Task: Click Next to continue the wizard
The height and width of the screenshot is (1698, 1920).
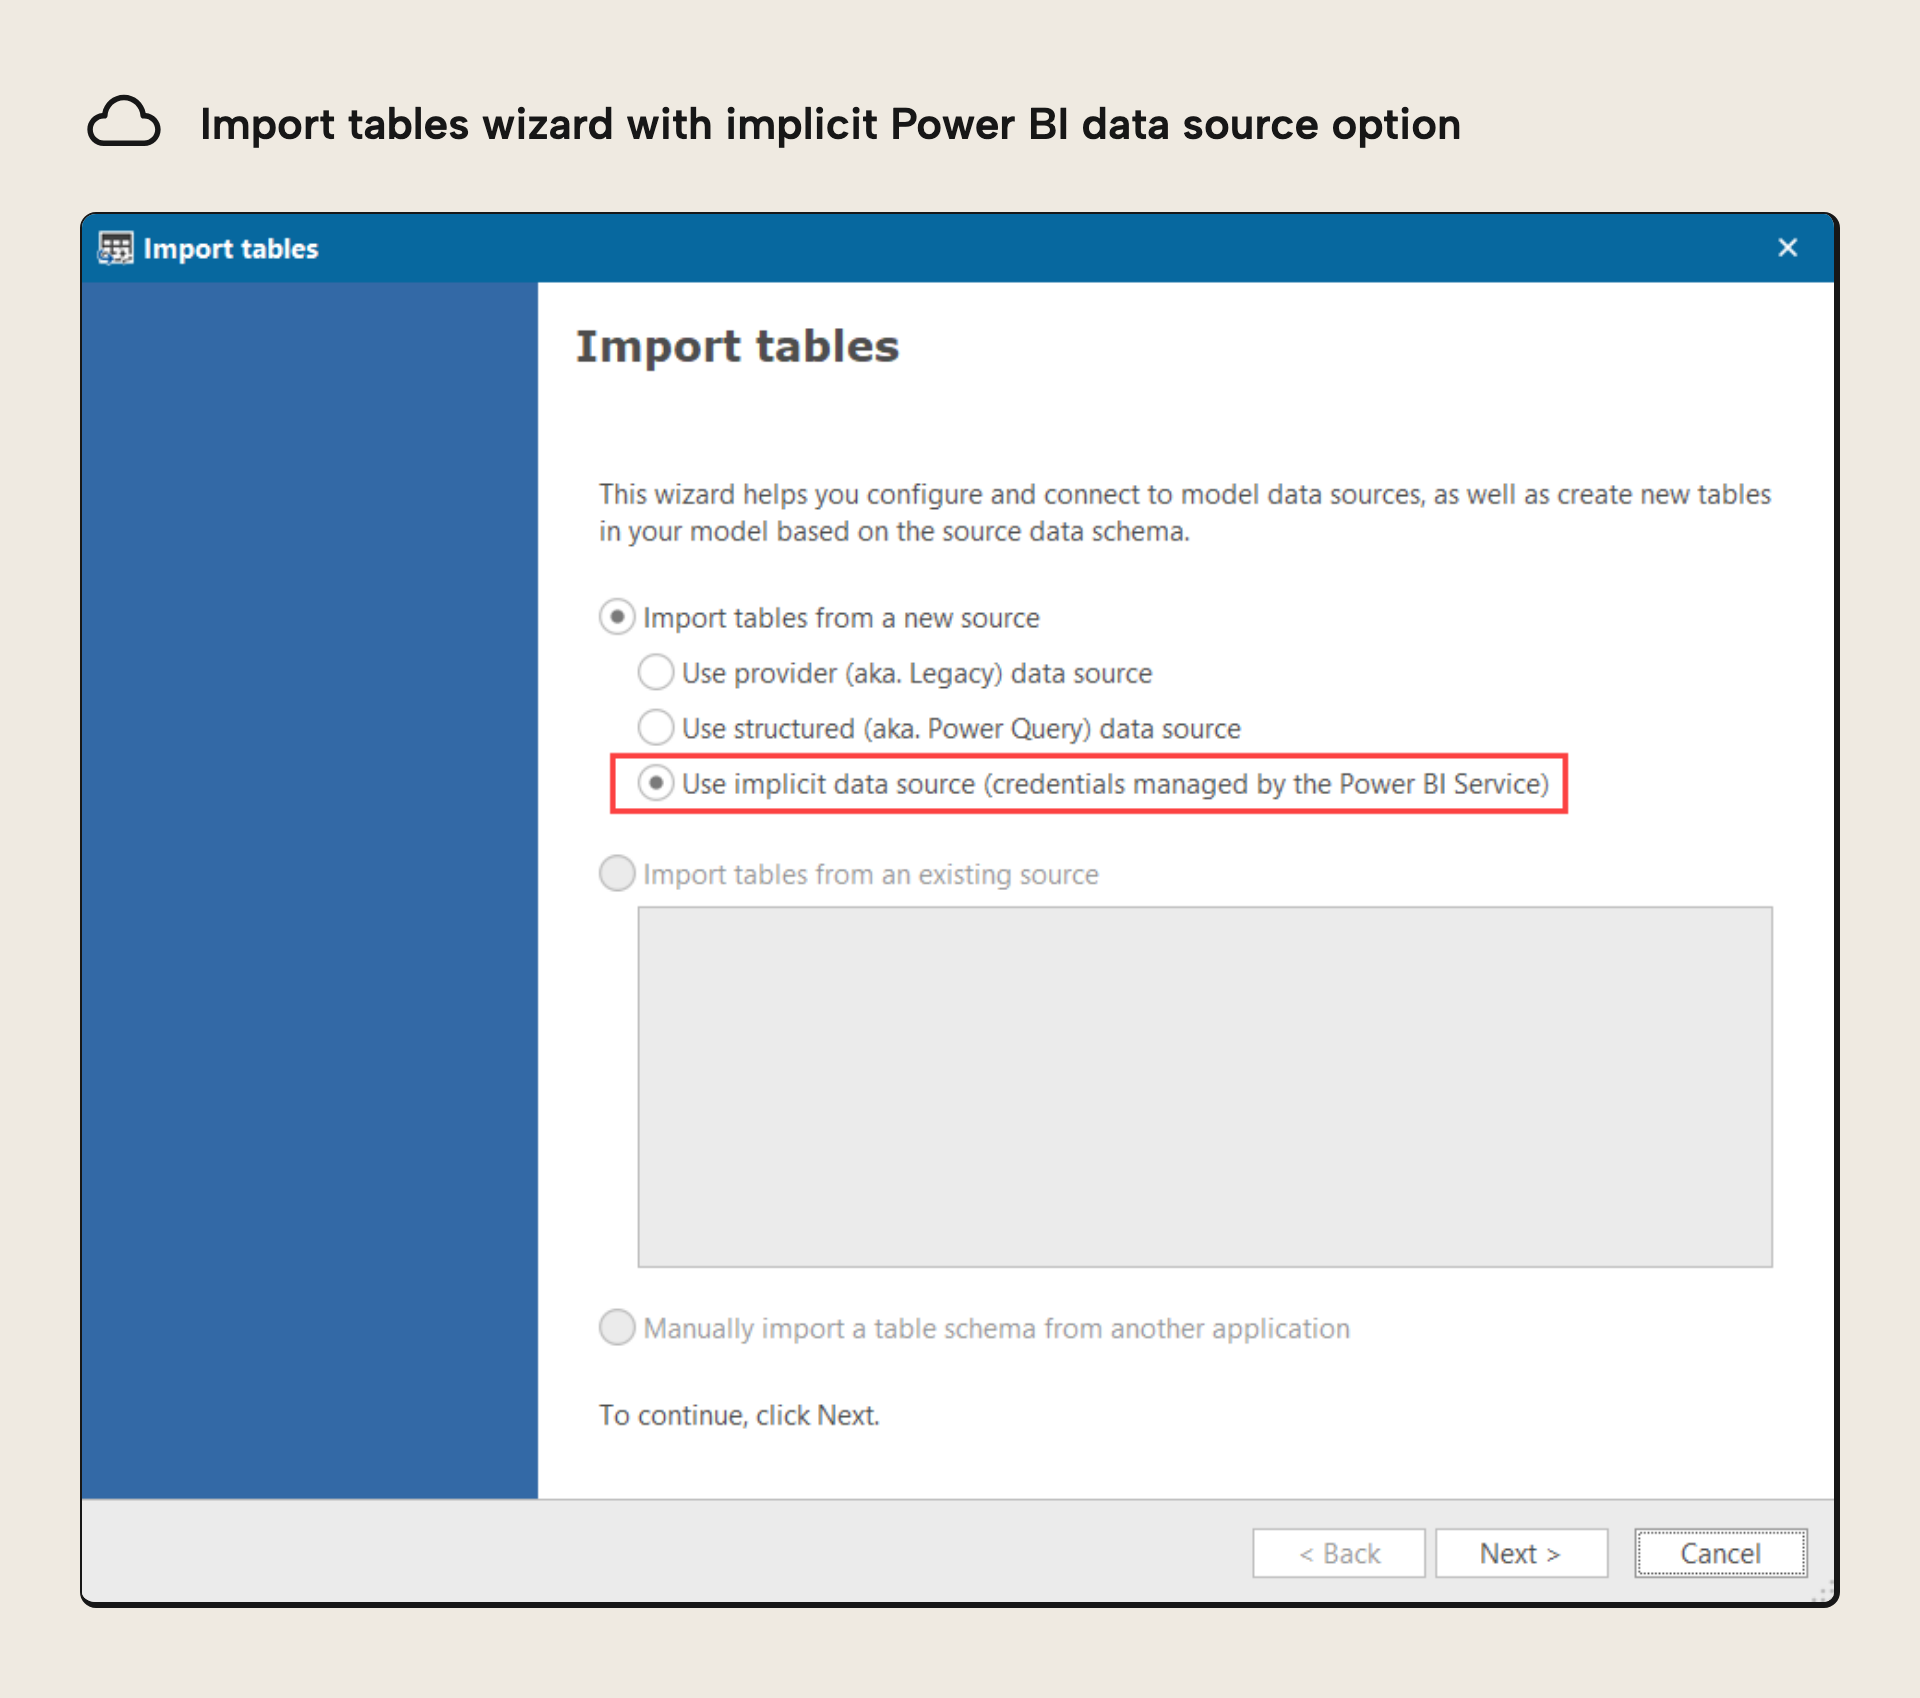Action: coord(1521,1553)
